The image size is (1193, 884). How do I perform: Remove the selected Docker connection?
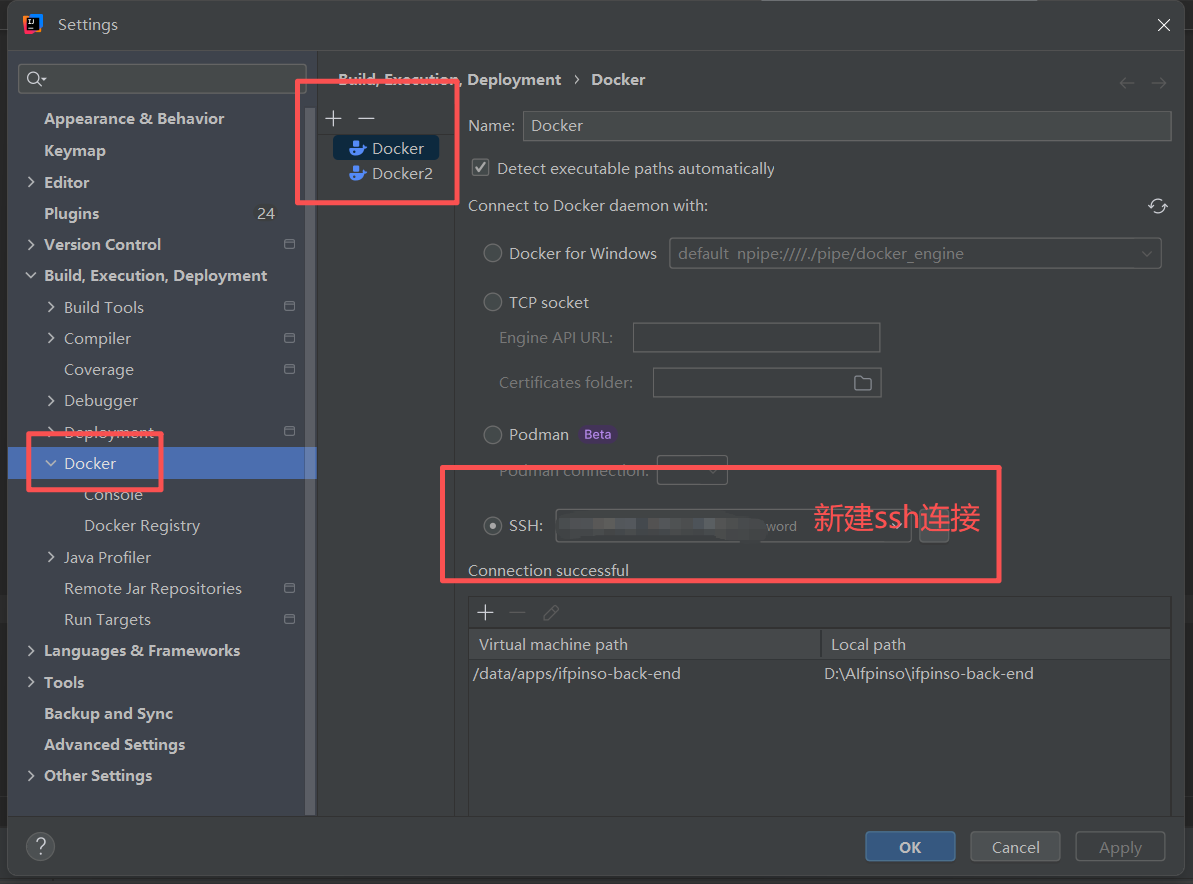pyautogui.click(x=366, y=118)
